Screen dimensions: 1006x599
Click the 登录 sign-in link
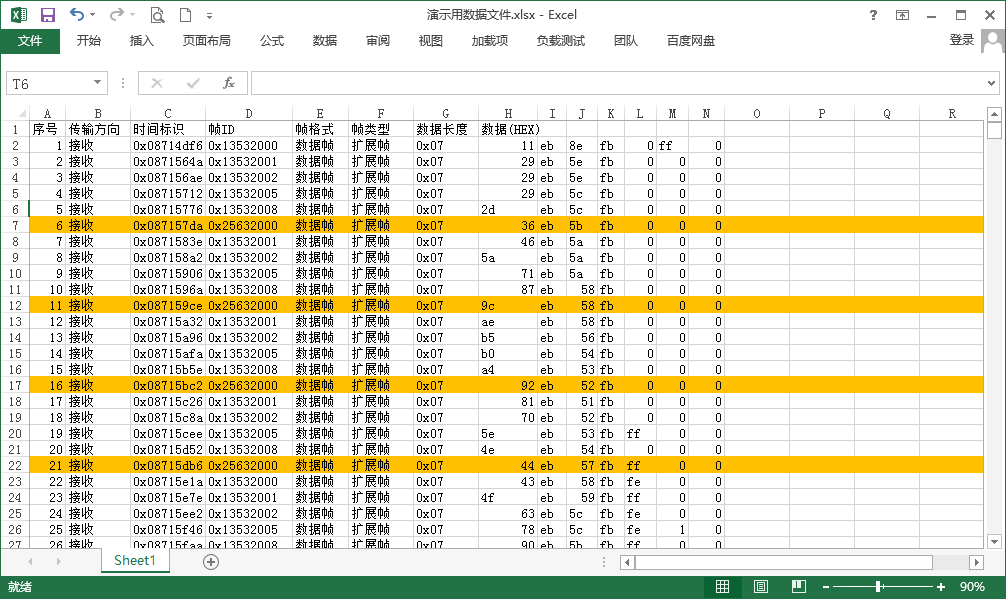pyautogui.click(x=962, y=40)
